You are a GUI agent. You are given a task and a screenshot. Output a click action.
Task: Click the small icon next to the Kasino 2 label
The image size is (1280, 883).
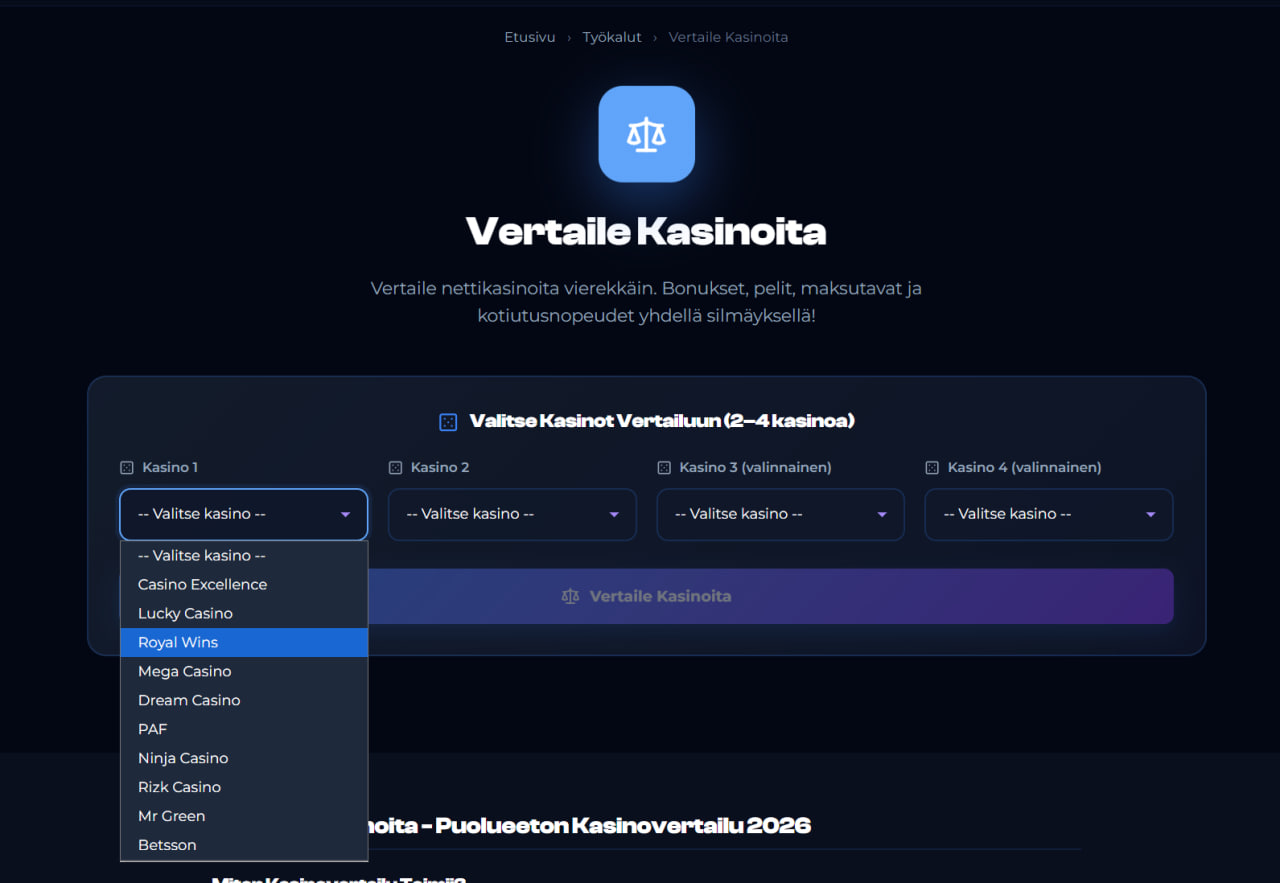(x=394, y=467)
